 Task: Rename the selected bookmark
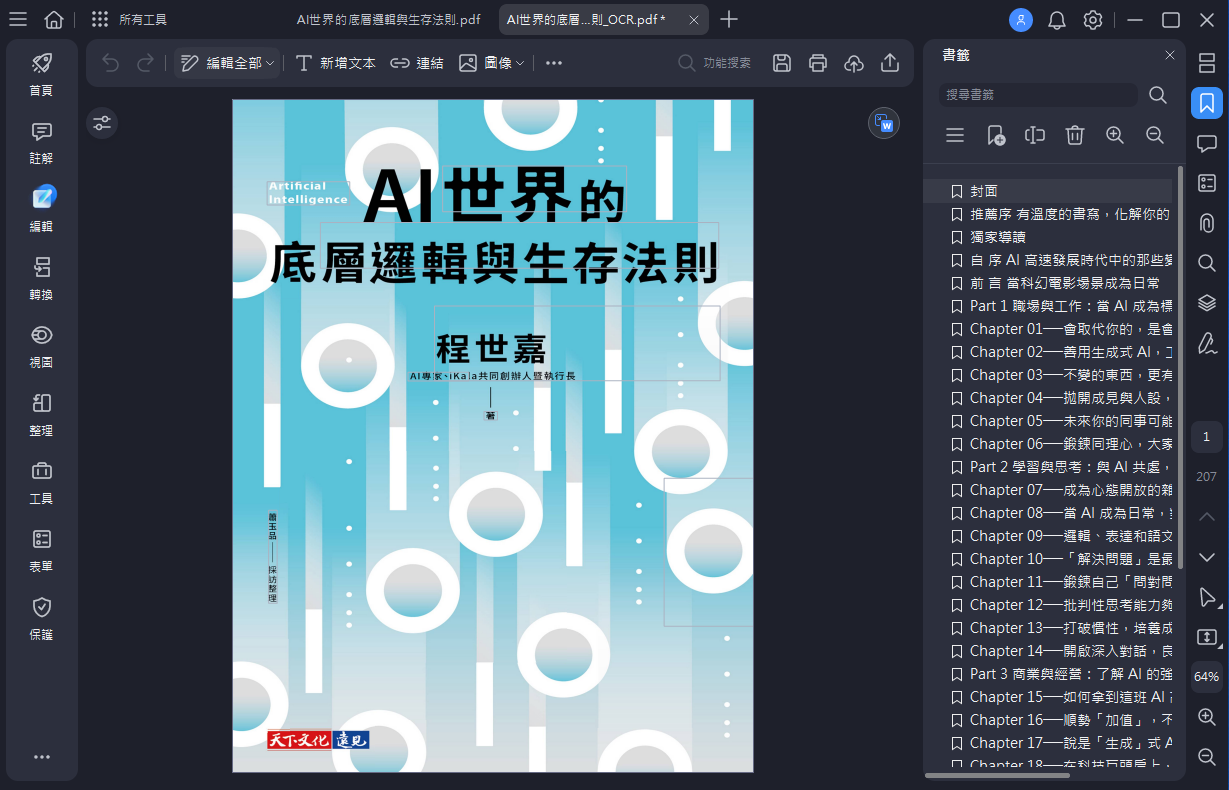click(x=1035, y=135)
